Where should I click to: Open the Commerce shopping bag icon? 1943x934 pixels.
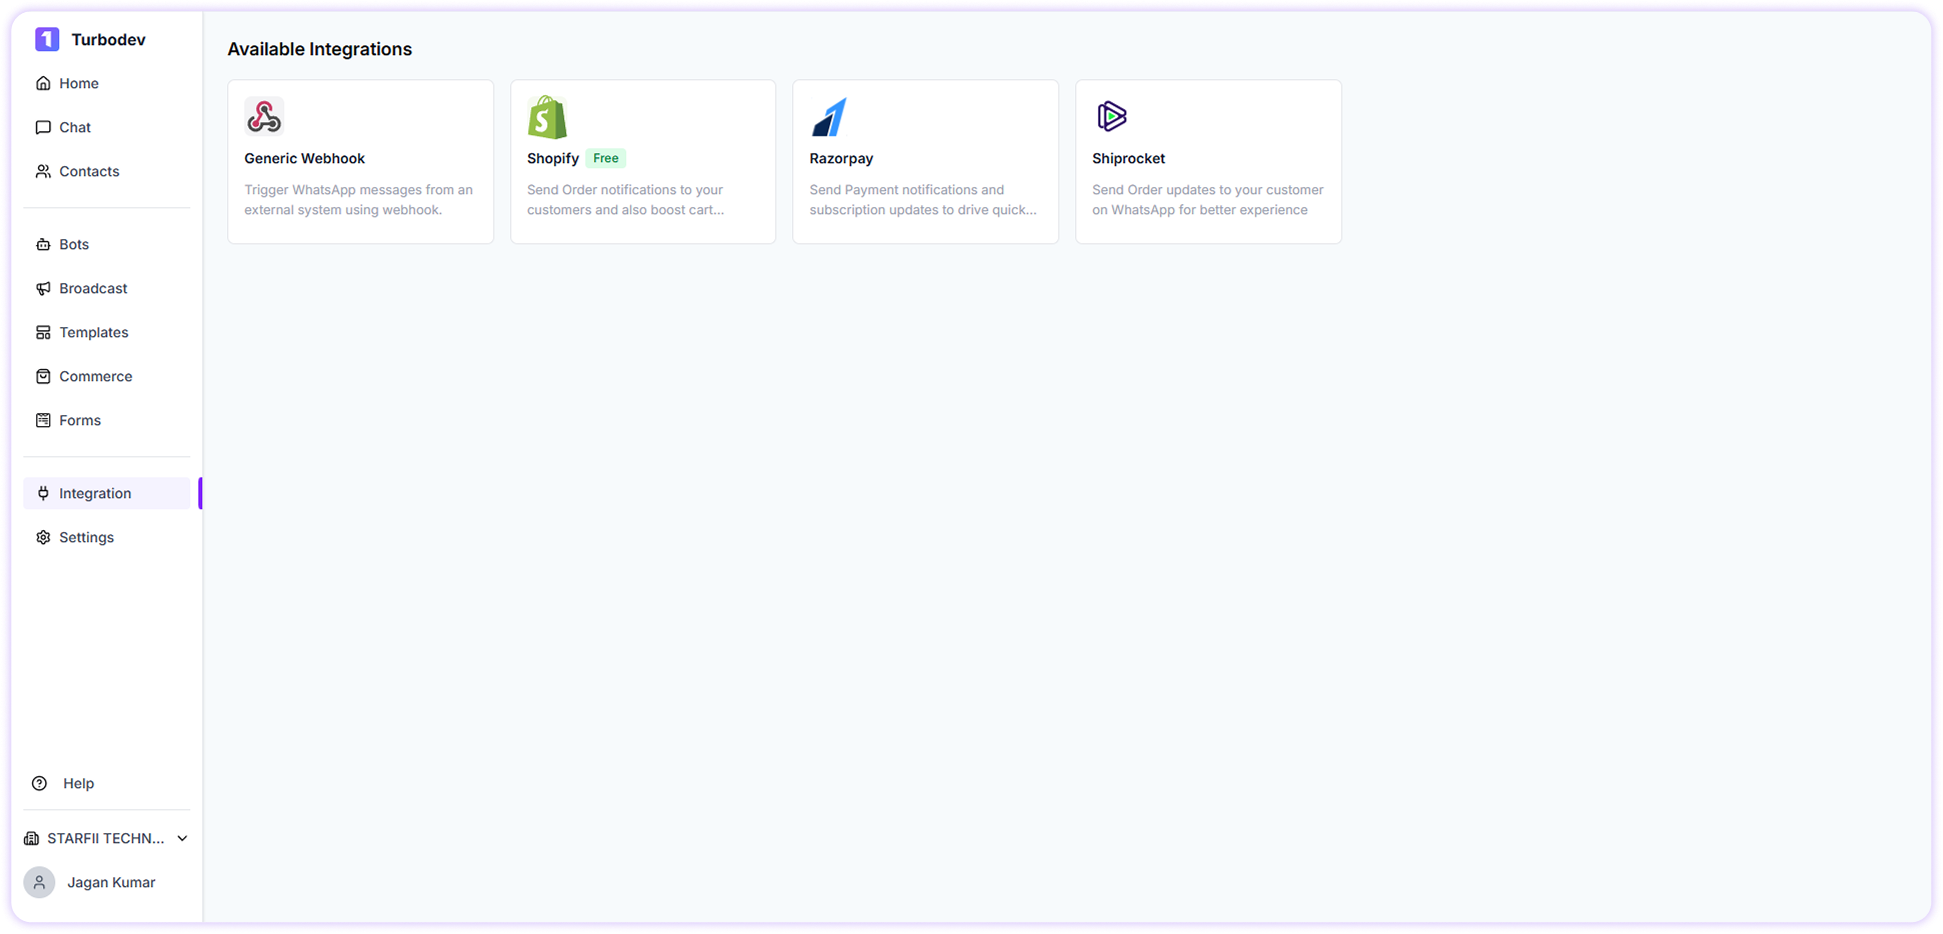point(42,376)
